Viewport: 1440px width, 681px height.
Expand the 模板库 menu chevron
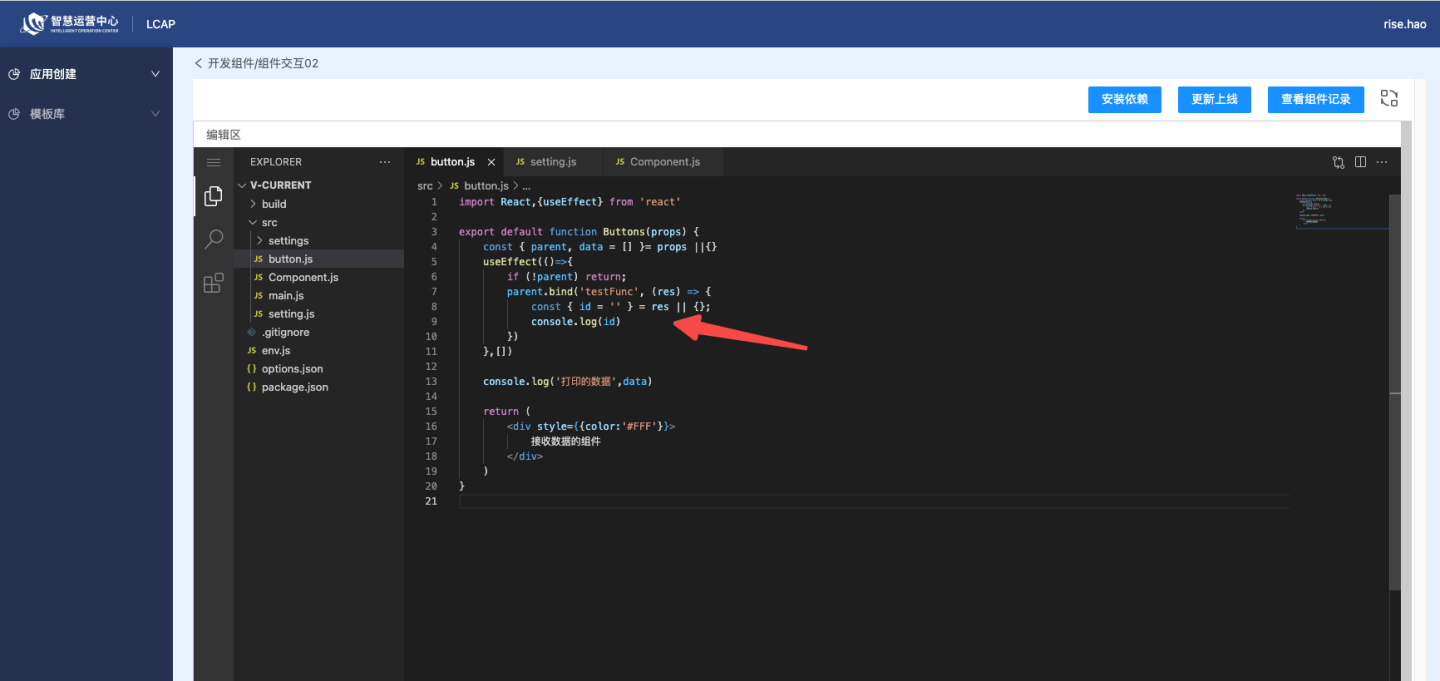click(x=155, y=114)
